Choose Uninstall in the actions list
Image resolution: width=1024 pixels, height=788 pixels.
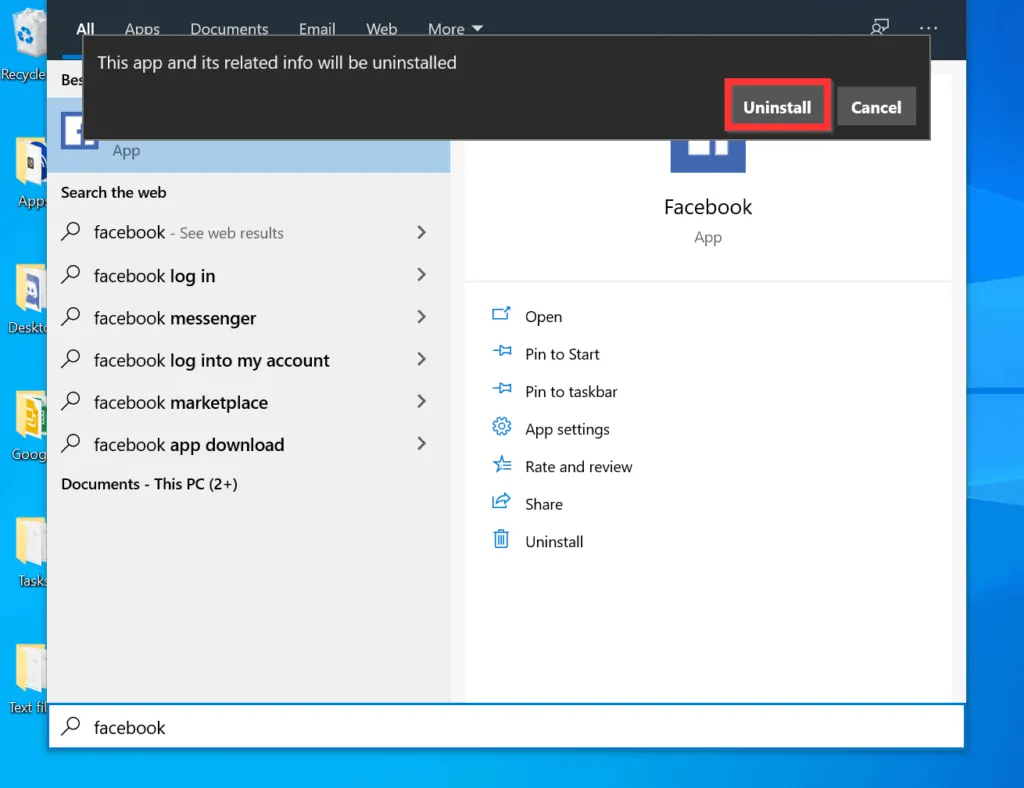point(554,542)
